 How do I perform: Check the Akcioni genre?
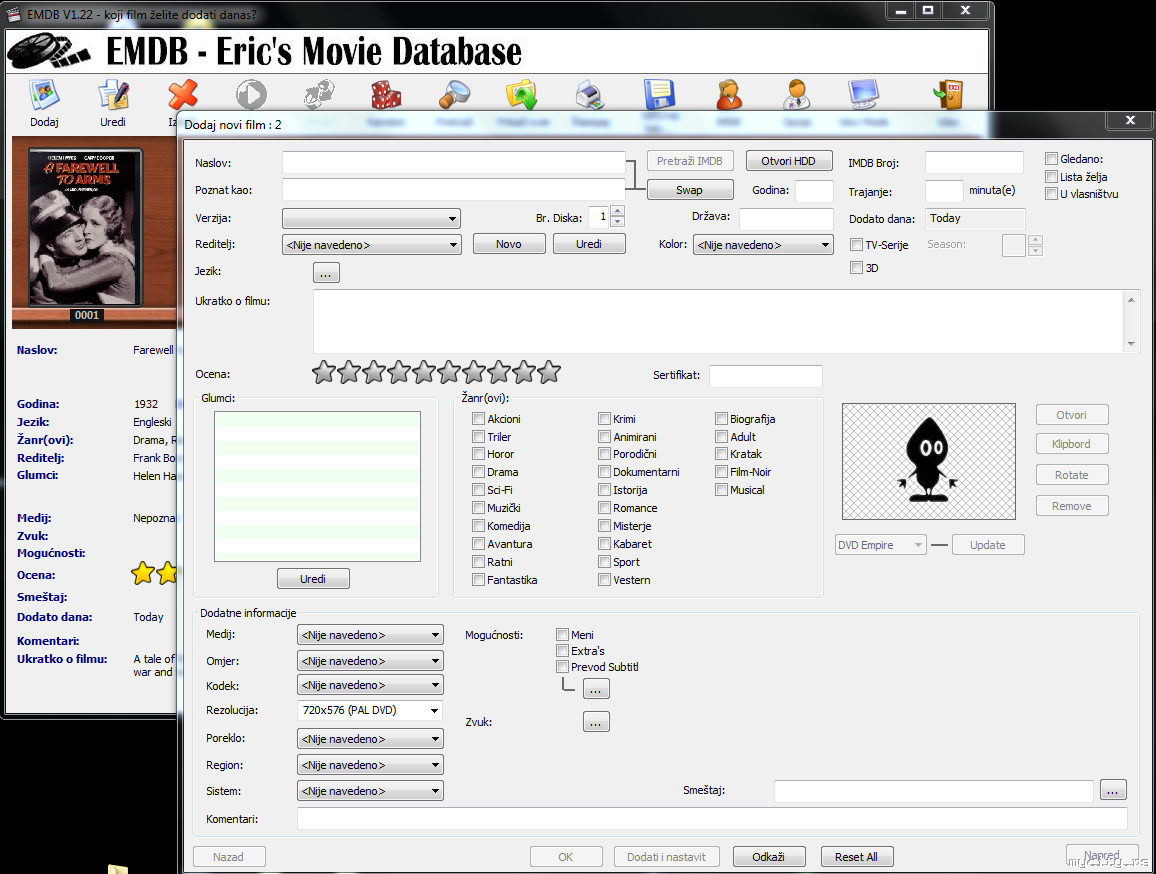(x=478, y=418)
